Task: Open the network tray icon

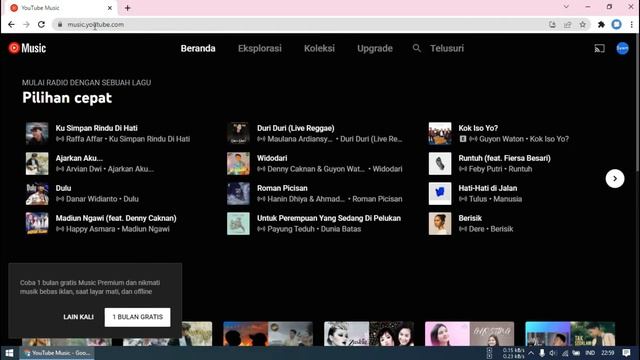Action: point(565,353)
